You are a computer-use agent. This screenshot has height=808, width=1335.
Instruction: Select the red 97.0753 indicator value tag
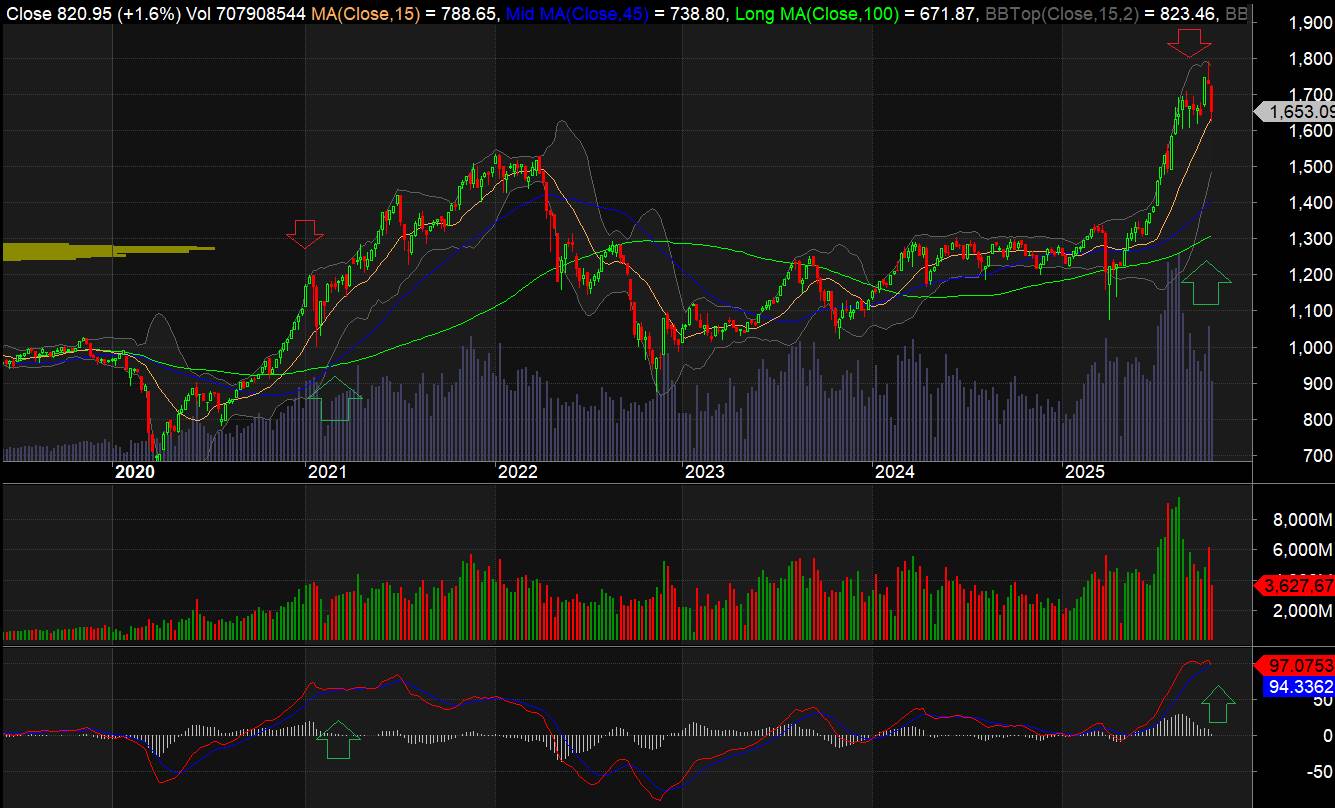click(x=1294, y=666)
